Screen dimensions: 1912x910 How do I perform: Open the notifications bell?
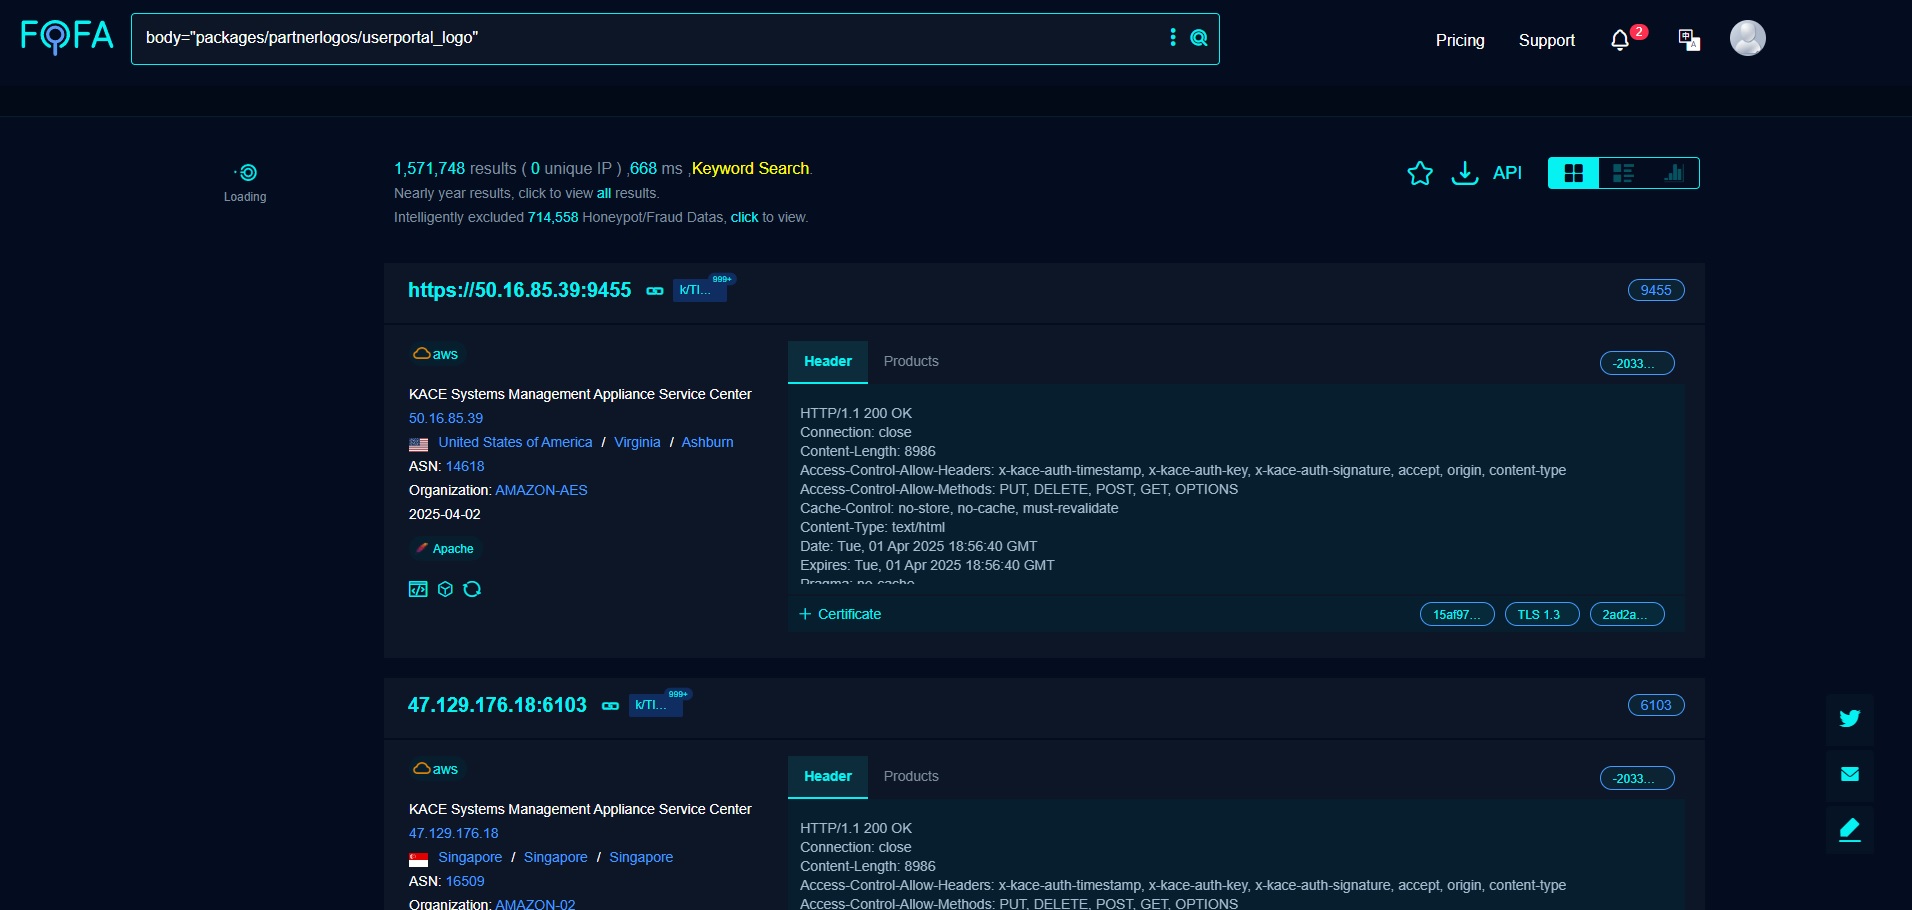point(1619,40)
